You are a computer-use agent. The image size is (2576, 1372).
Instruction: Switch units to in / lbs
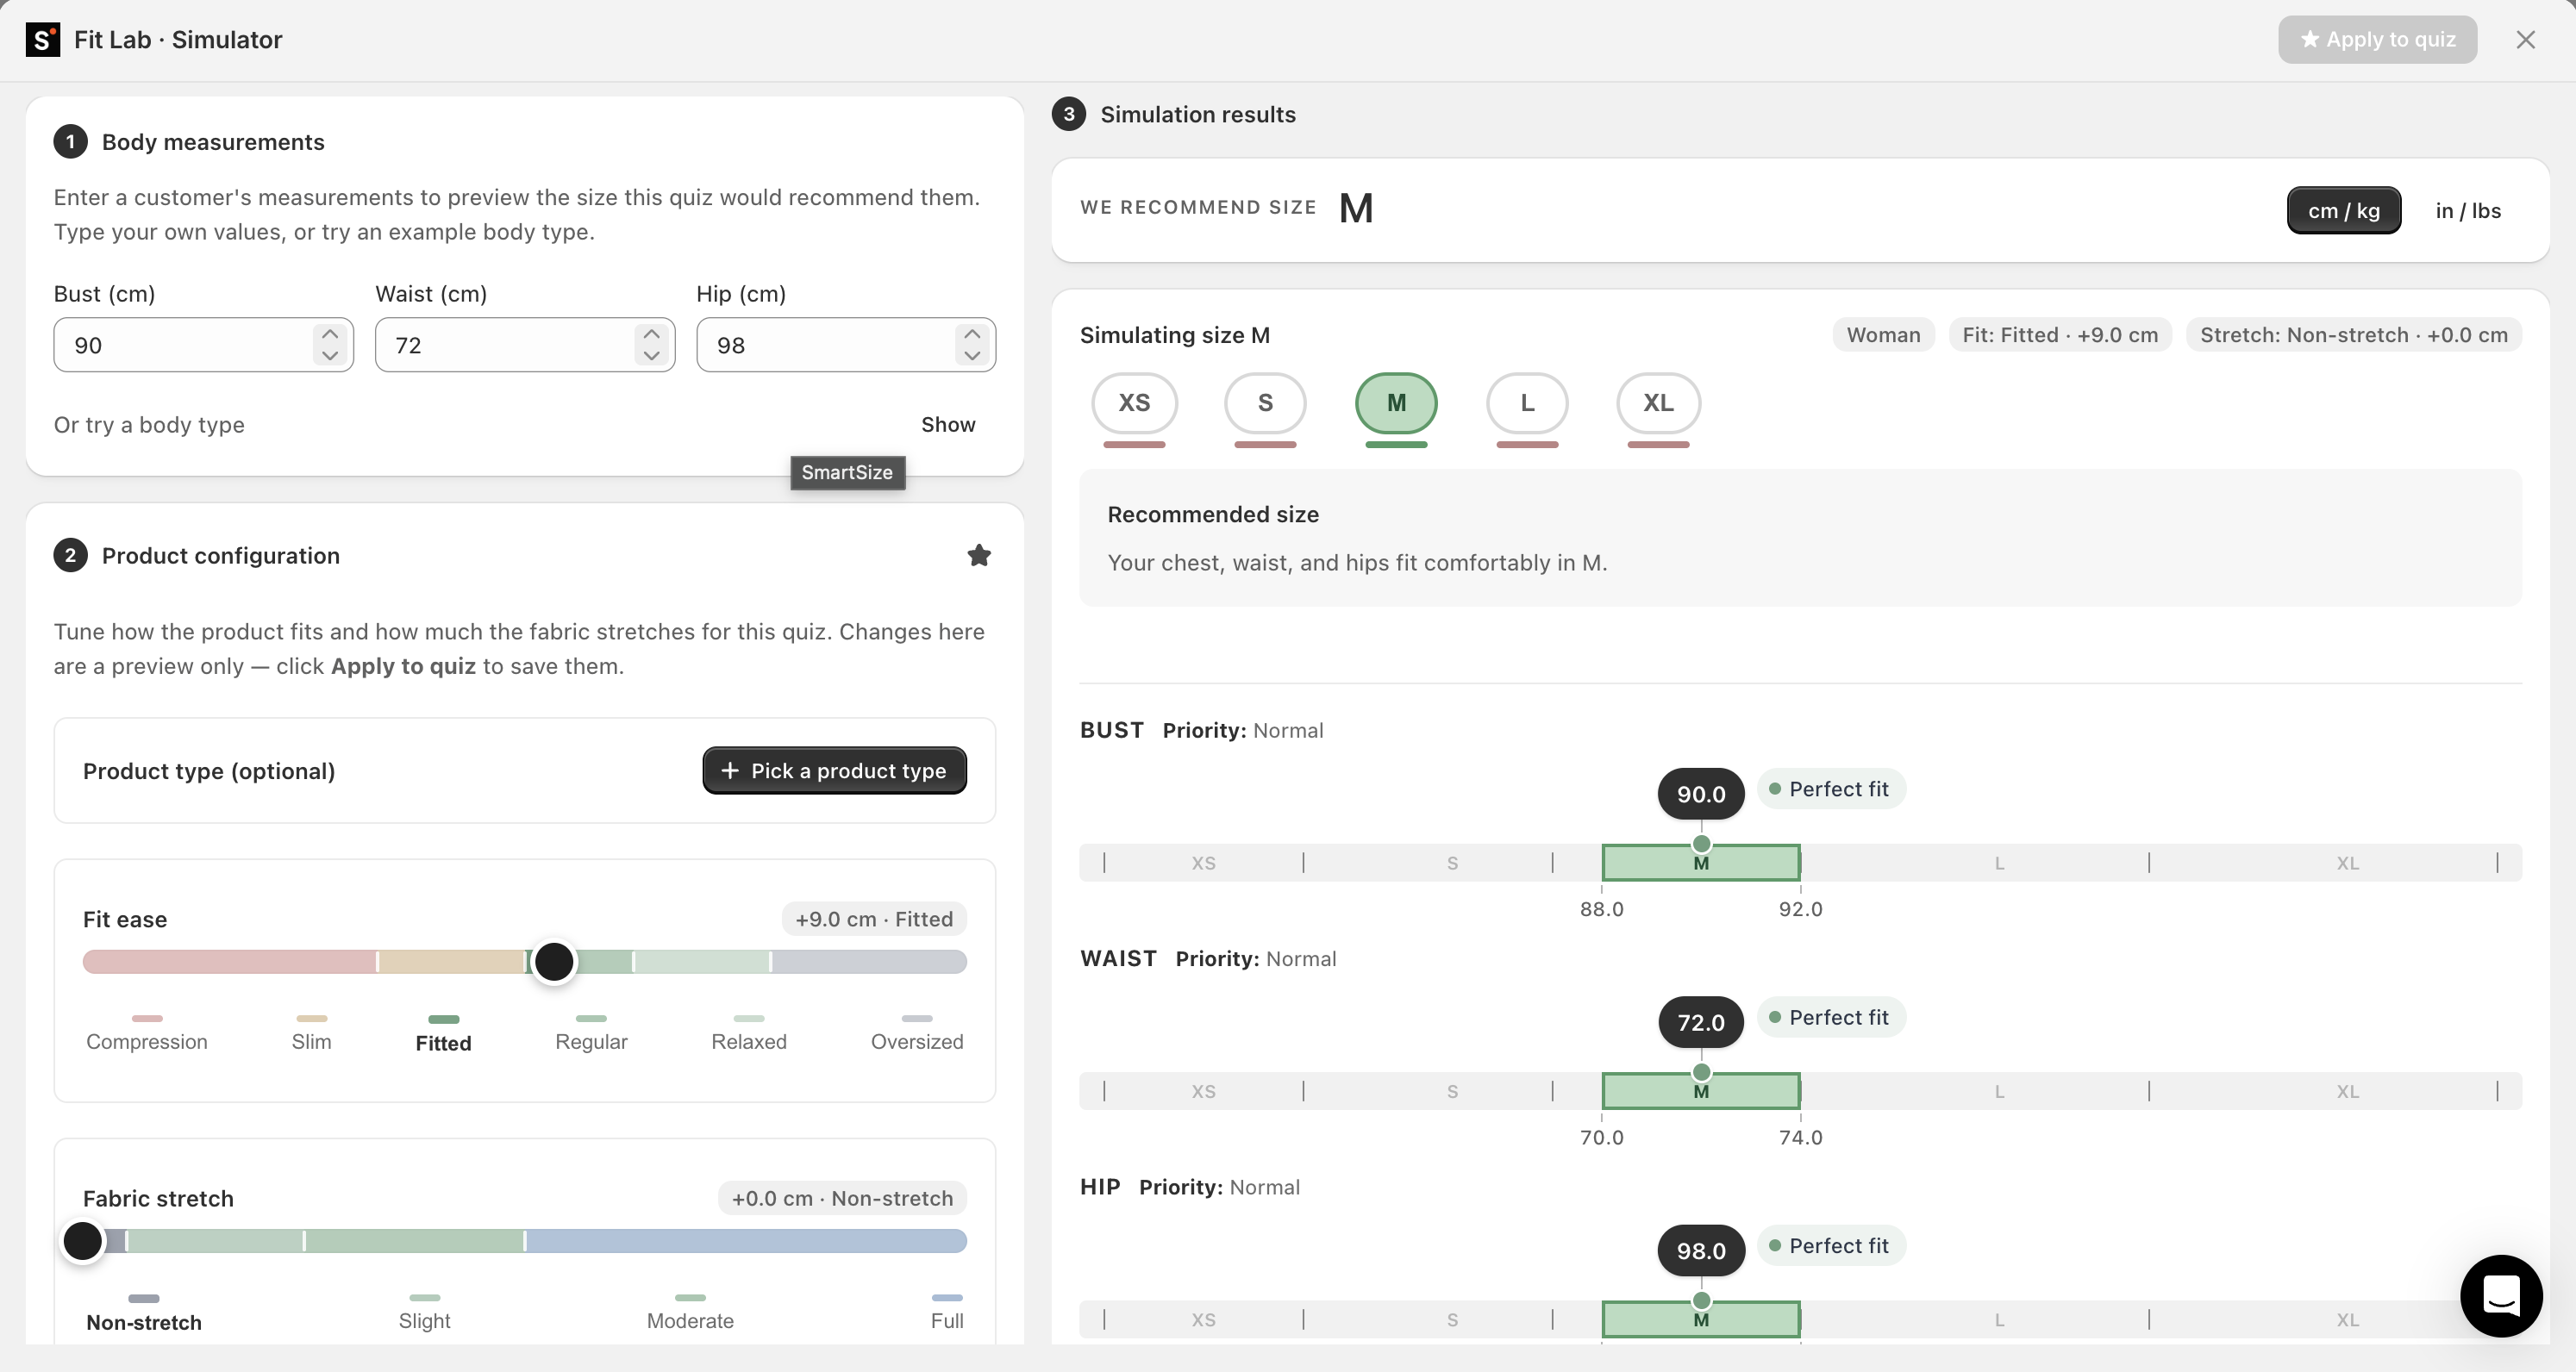click(2468, 211)
